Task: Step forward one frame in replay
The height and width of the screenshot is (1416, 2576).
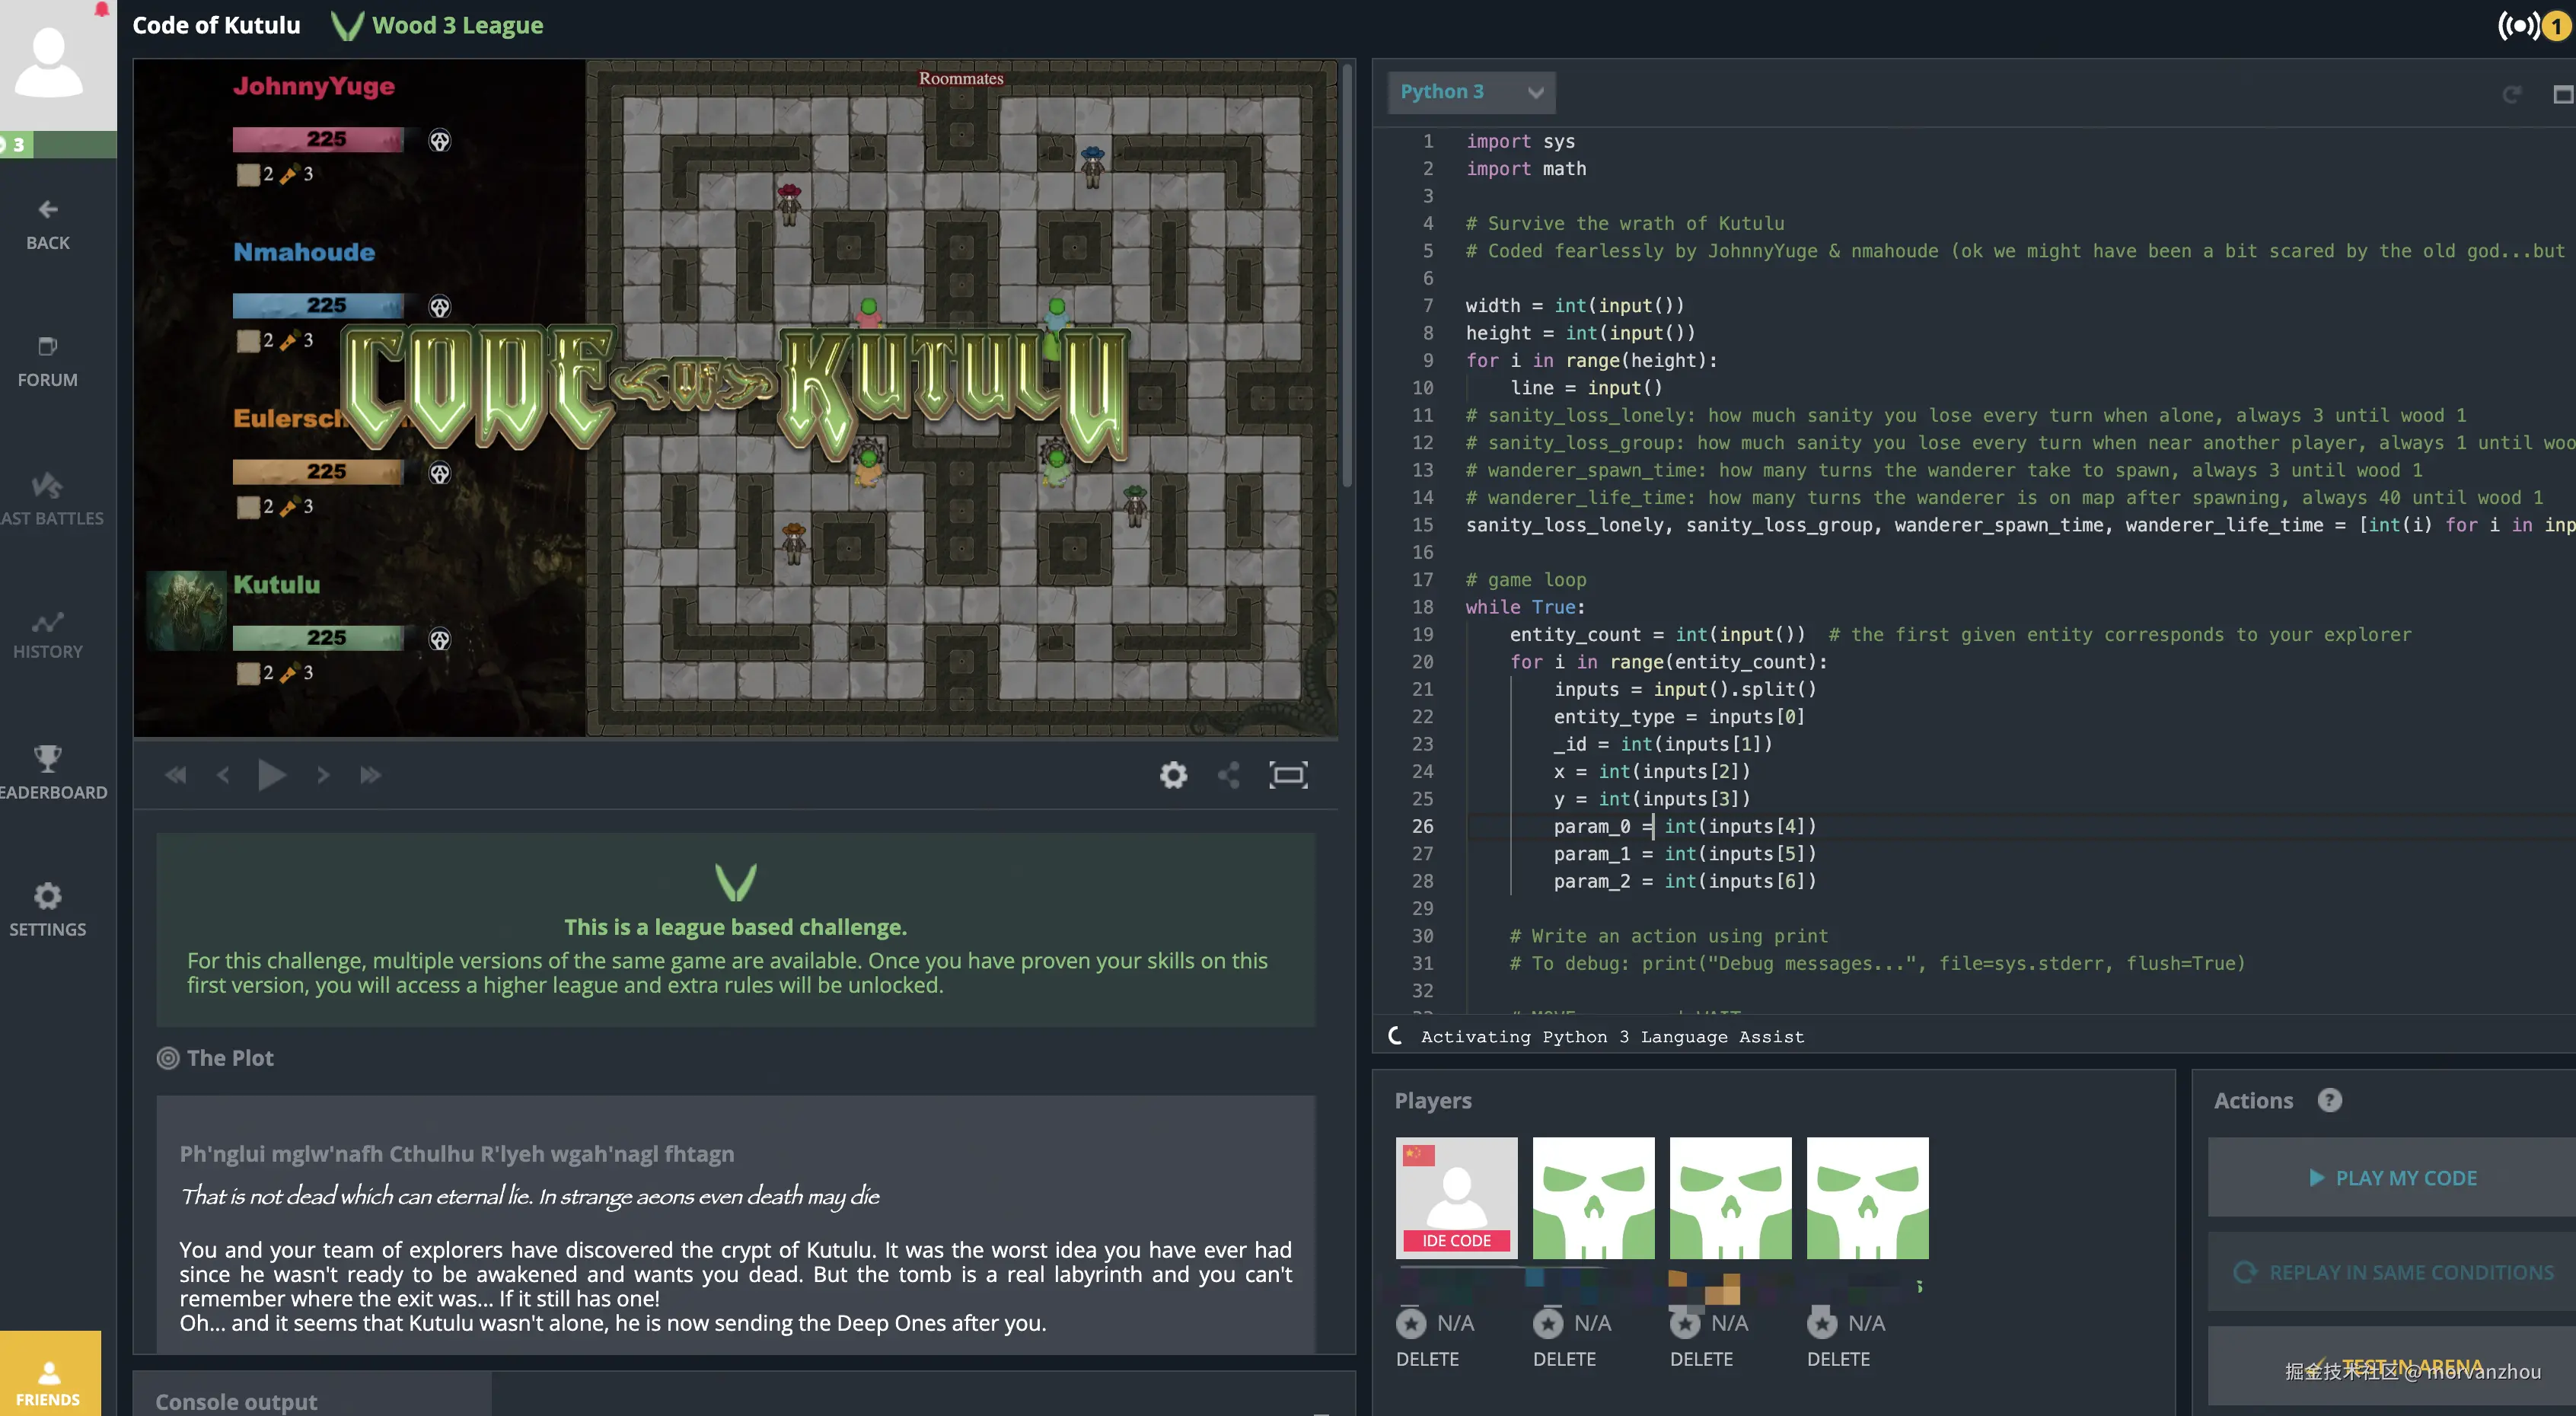Action: tap(322, 775)
